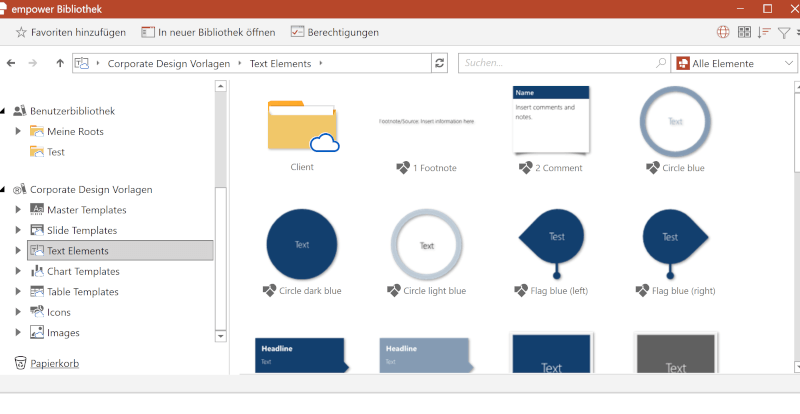This screenshot has height=414, width=800.
Task: Go back with the left arrow
Action: pos(11,63)
